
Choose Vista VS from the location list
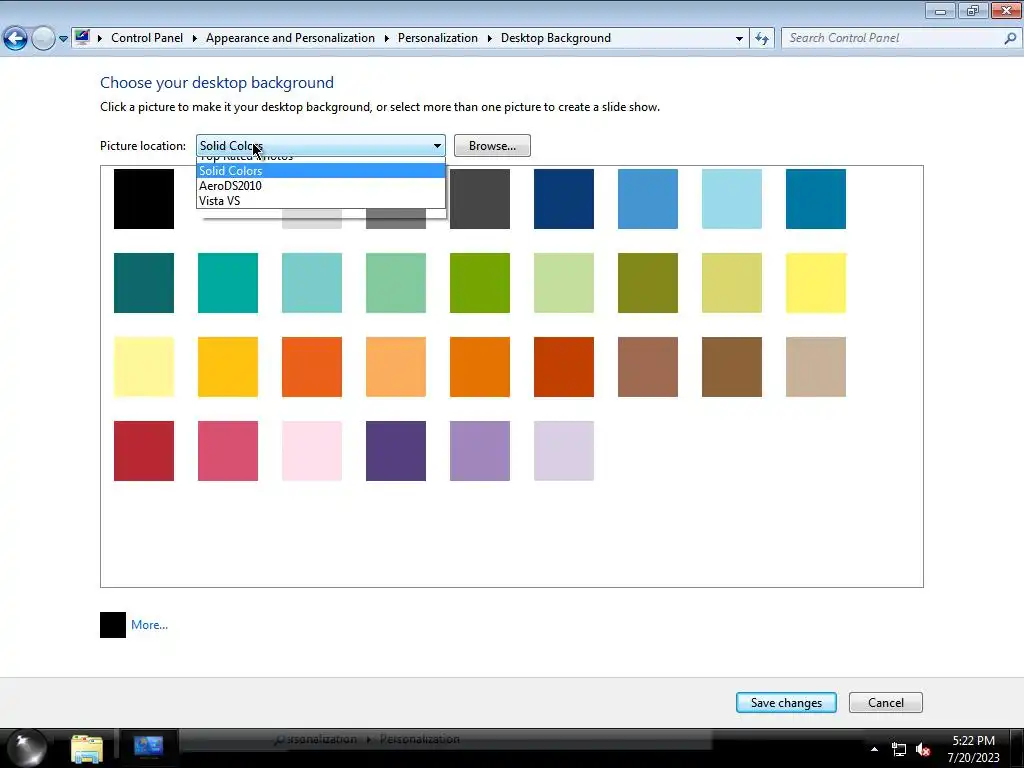pyautogui.click(x=321, y=200)
